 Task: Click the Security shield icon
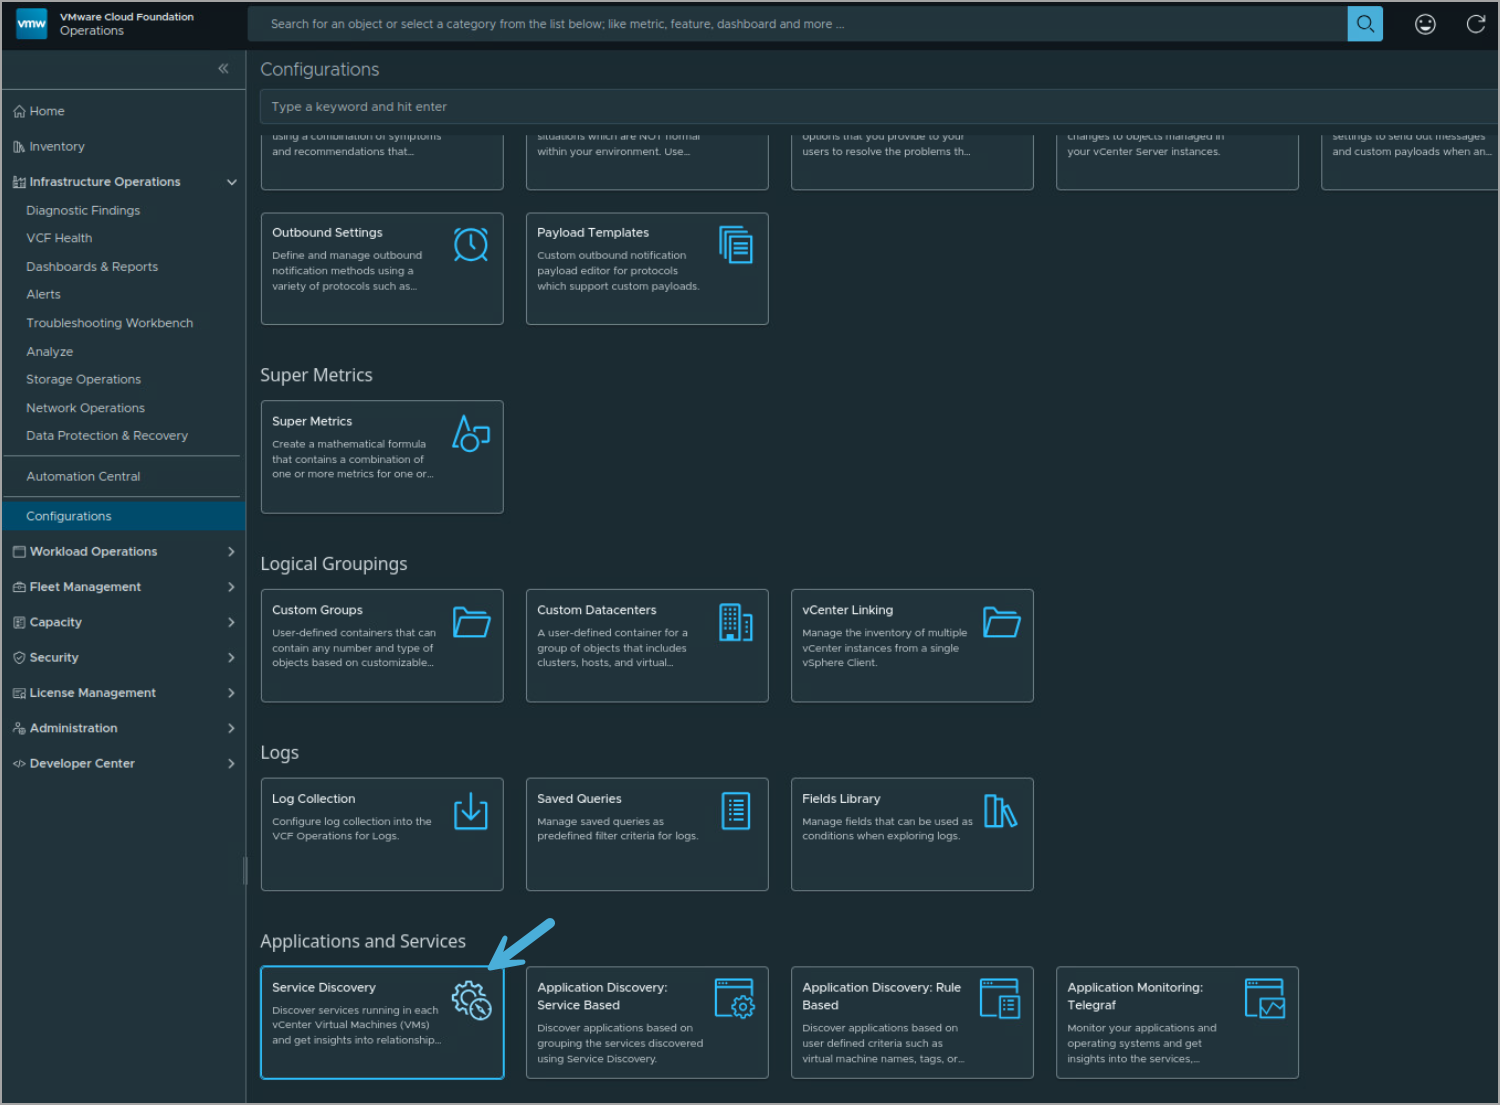pos(19,658)
